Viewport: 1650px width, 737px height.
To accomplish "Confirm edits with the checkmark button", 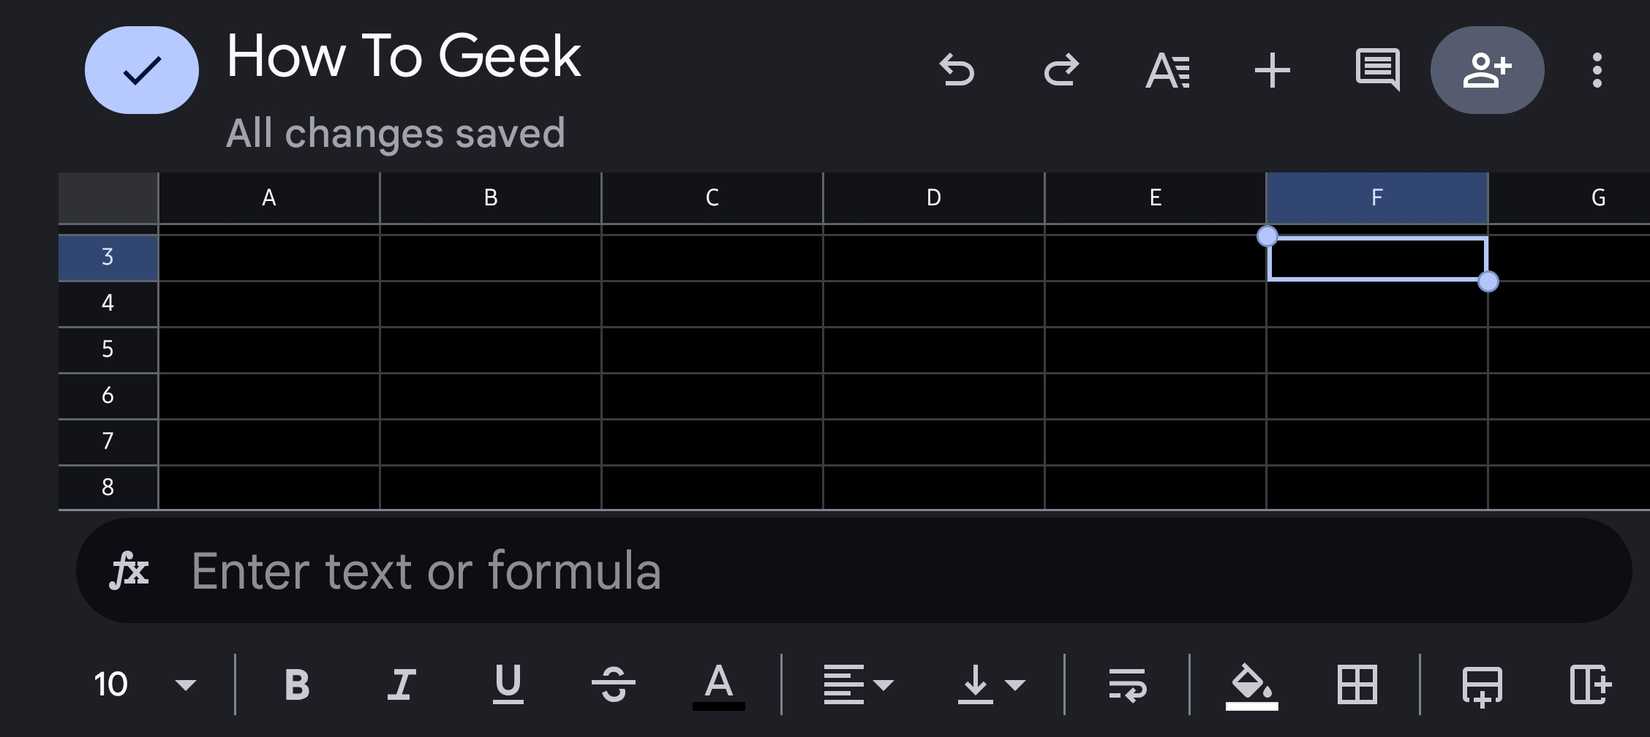I will pos(141,69).
